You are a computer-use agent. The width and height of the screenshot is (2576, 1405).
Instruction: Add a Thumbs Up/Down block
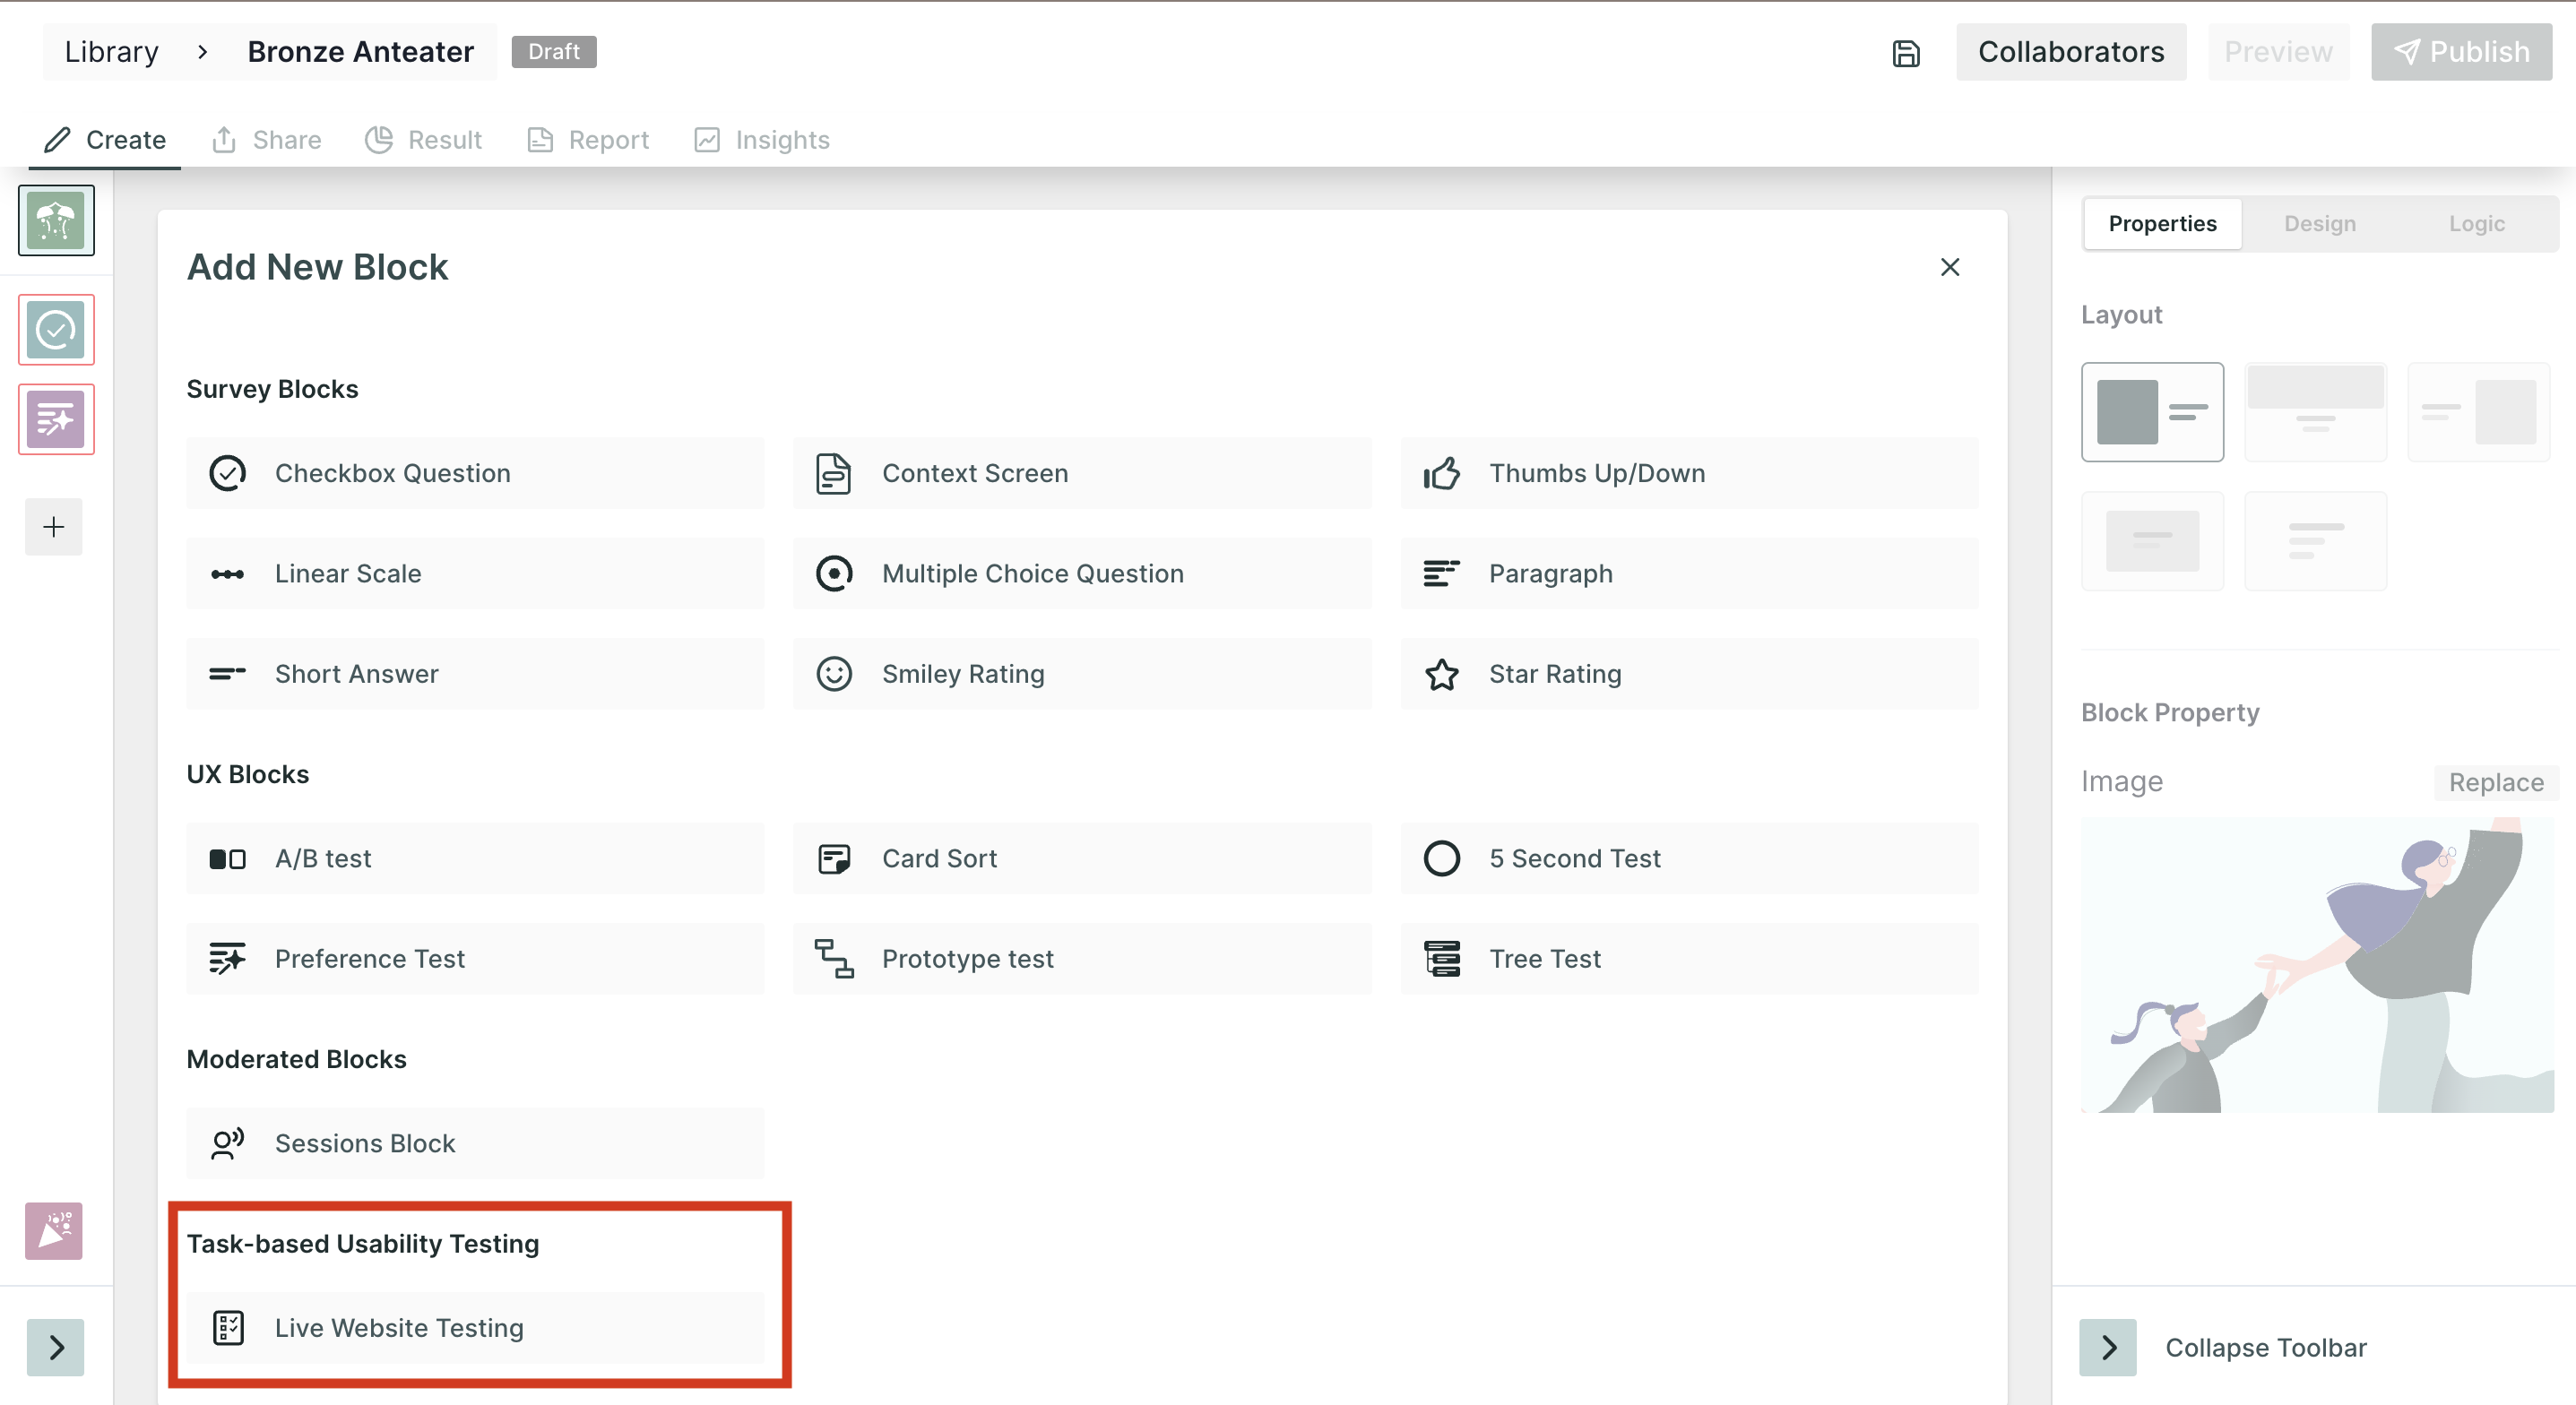[1689, 473]
